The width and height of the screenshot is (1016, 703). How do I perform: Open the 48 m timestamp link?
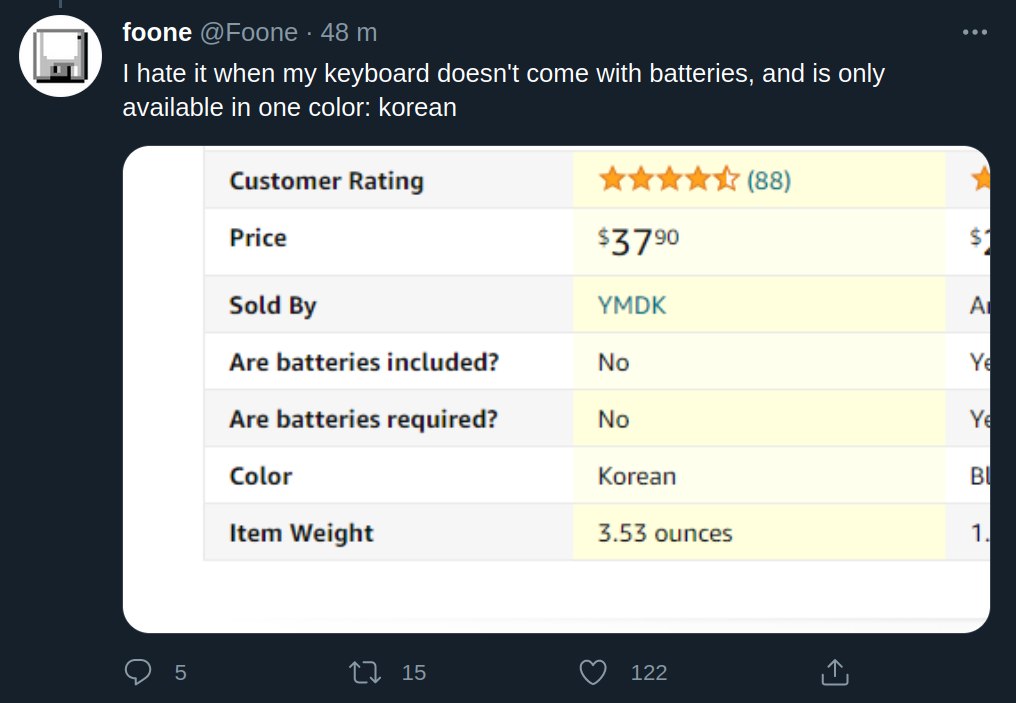point(349,33)
